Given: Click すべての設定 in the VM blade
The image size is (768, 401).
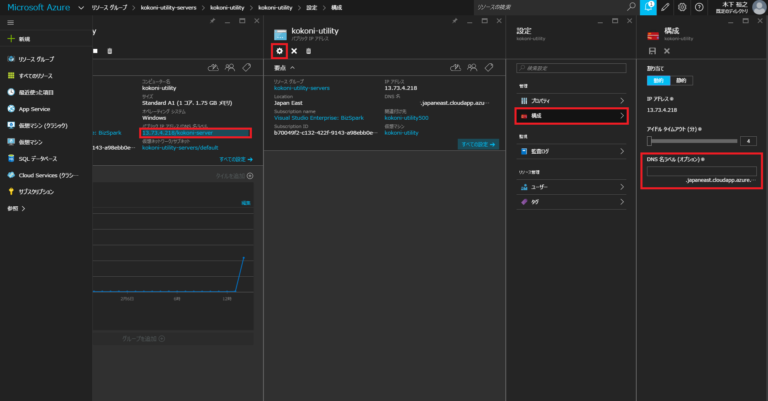Looking at the screenshot, I should (x=236, y=159).
